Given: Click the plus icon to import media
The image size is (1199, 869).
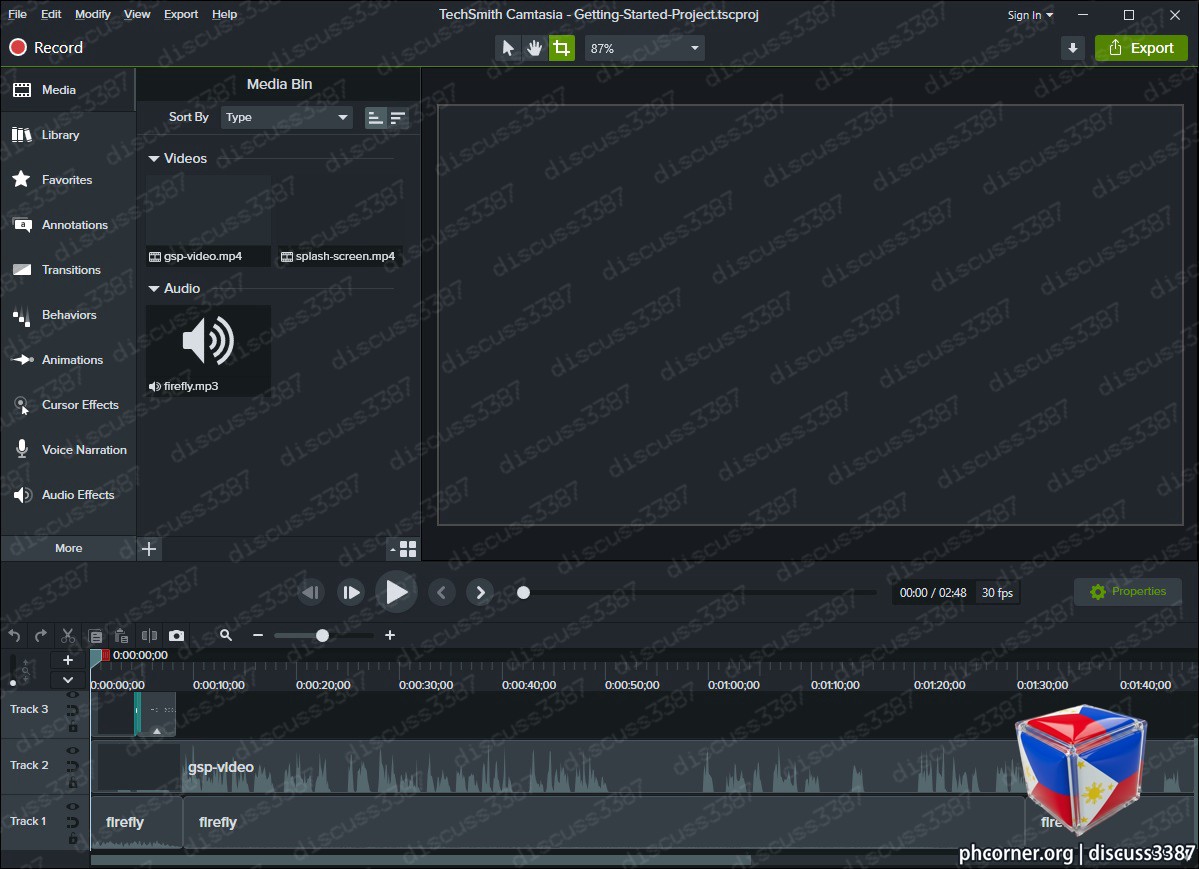Looking at the screenshot, I should [x=149, y=548].
